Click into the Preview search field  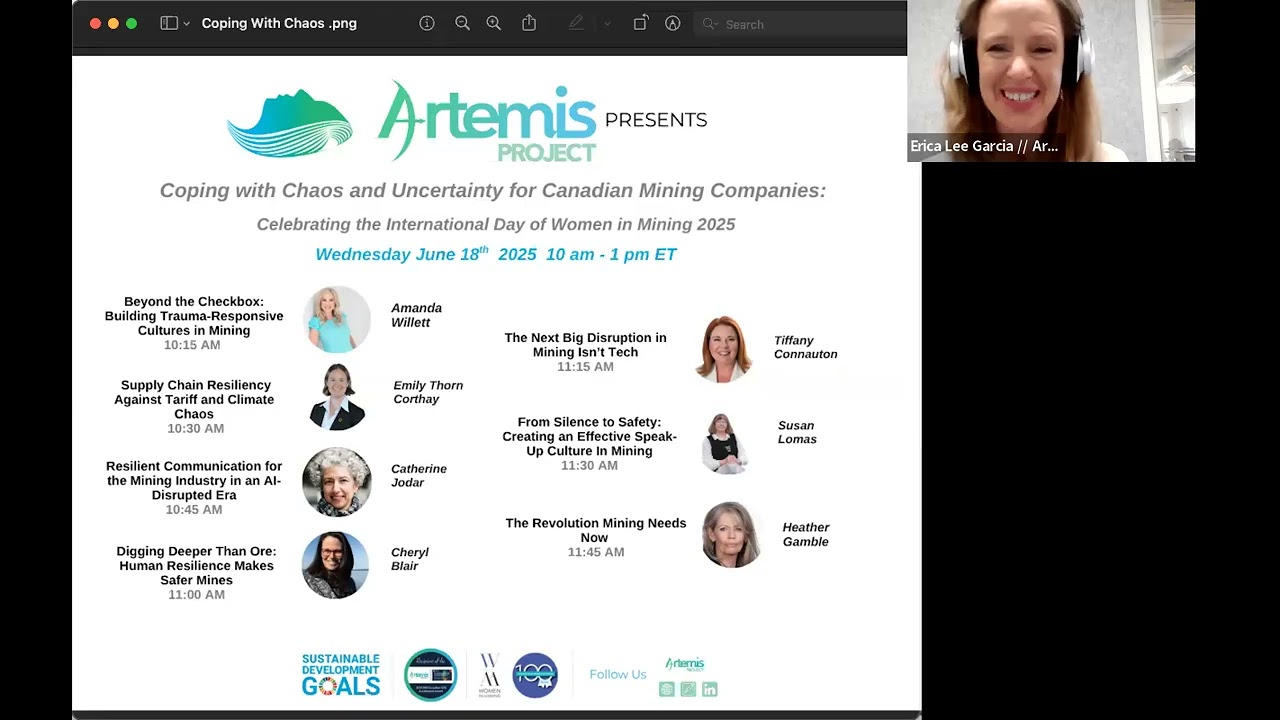[800, 24]
